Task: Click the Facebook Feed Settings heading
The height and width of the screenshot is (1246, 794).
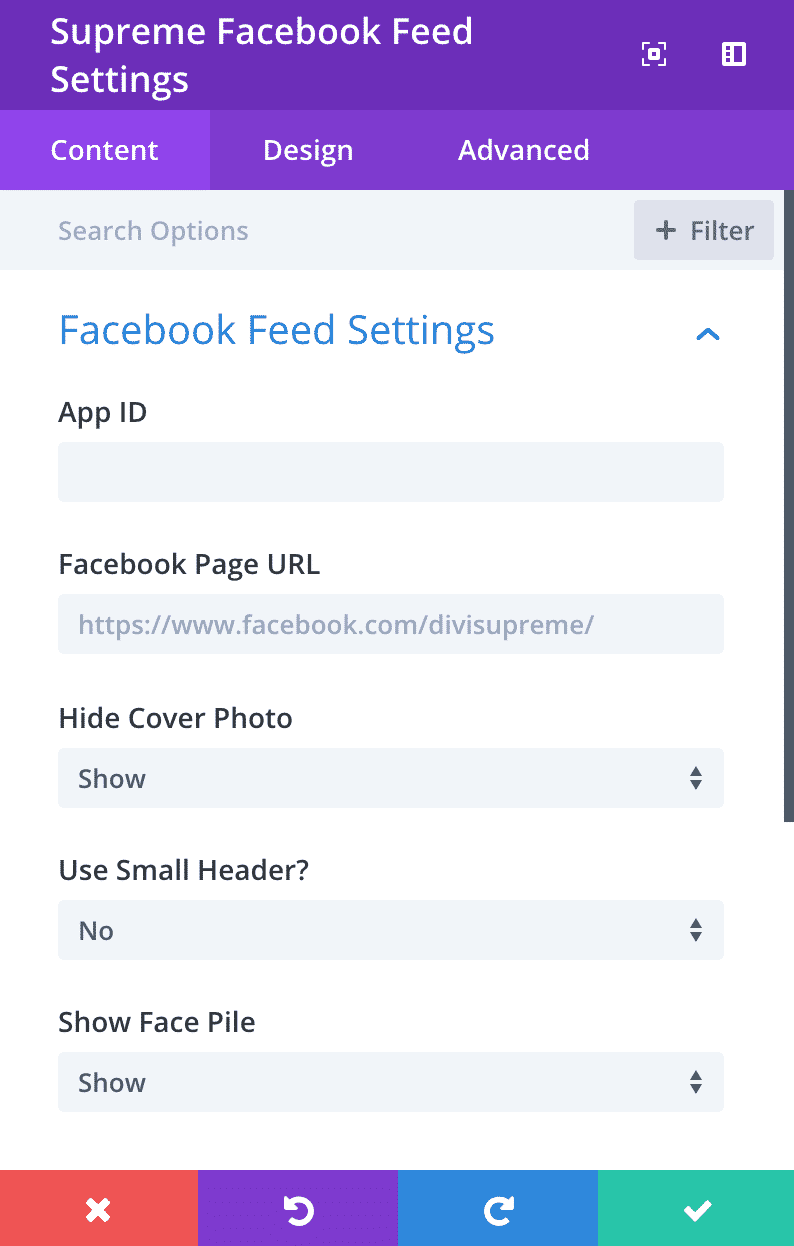Action: (277, 330)
